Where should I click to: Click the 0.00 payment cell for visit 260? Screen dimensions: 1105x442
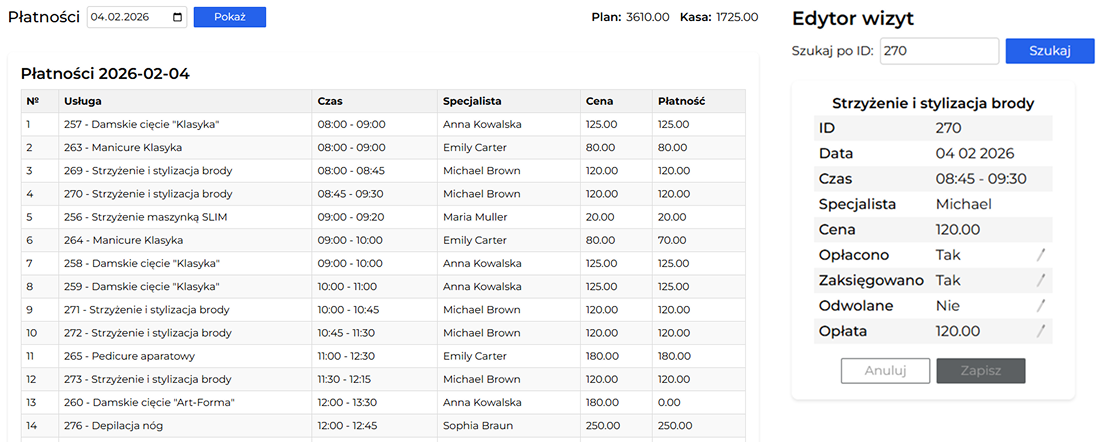tap(672, 402)
